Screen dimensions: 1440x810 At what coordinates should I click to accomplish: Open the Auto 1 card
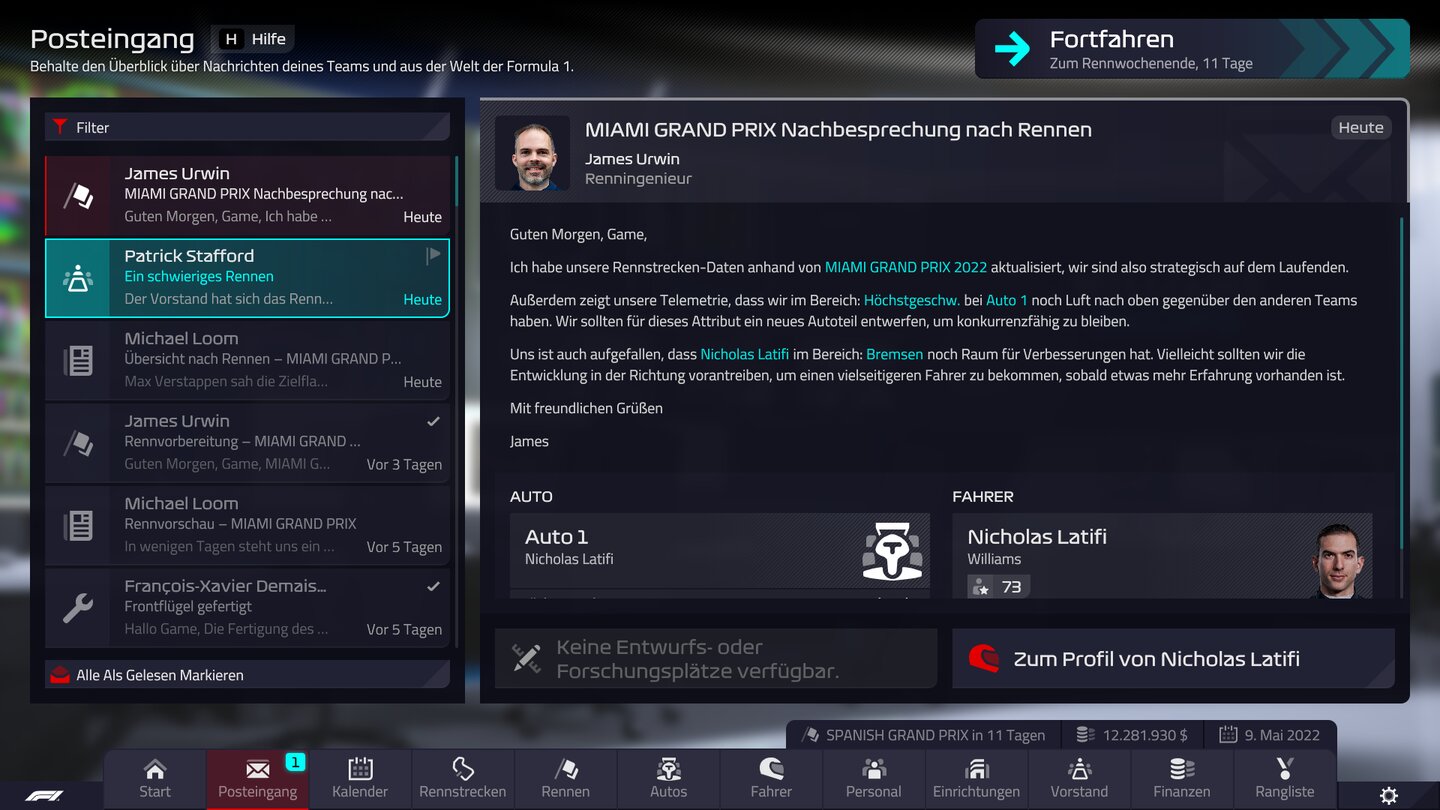point(720,555)
